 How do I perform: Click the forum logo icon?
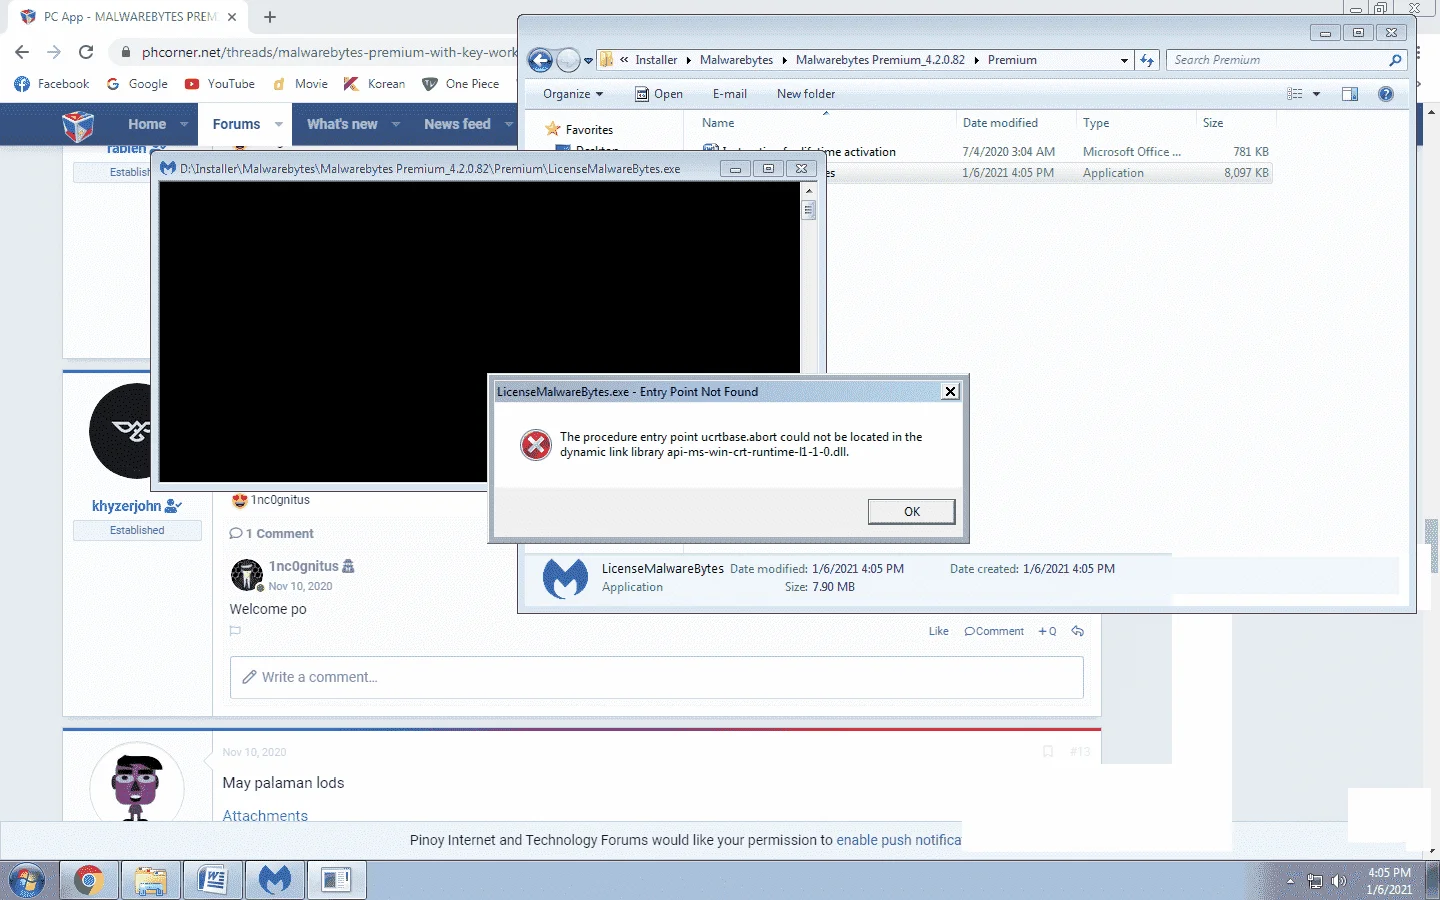click(78, 126)
